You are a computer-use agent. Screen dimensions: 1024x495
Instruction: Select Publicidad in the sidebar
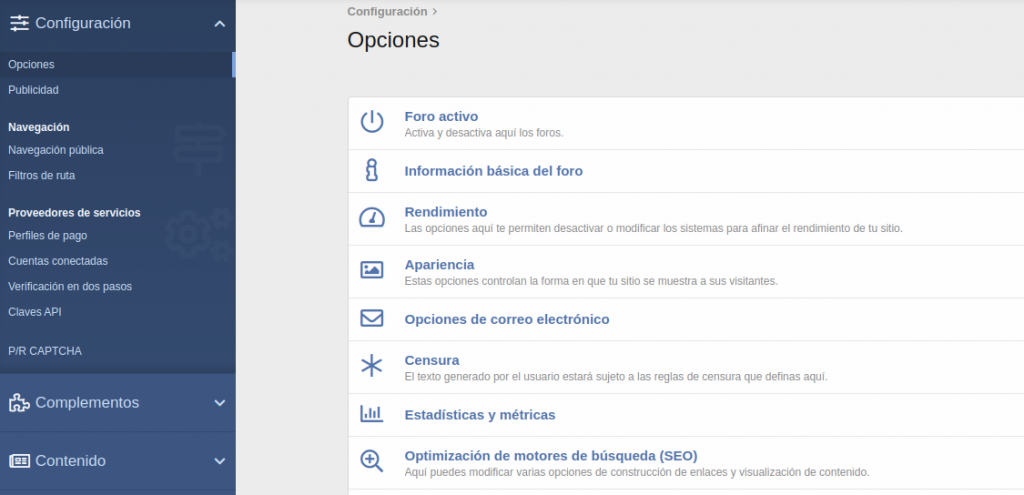click(x=33, y=90)
